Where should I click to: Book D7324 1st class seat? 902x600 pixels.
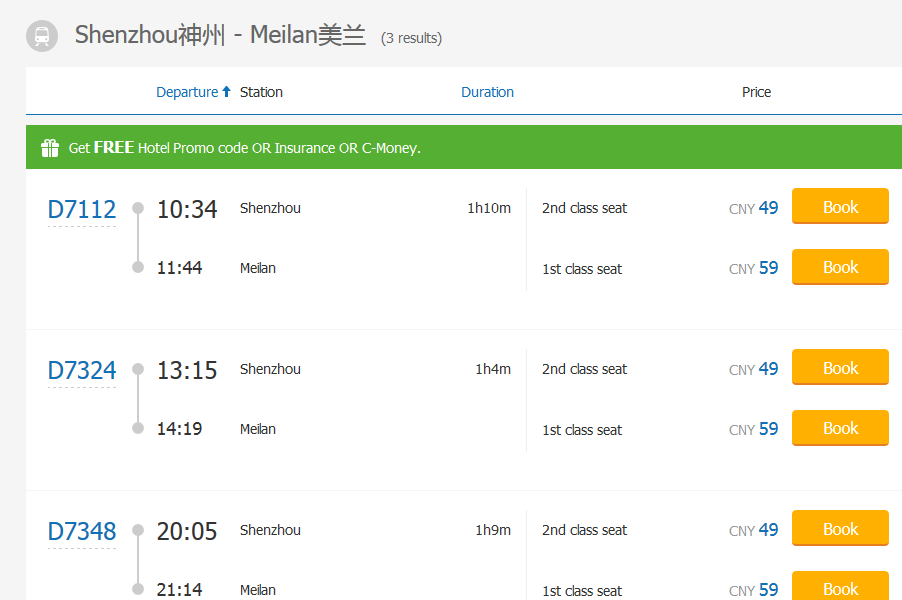pos(840,428)
